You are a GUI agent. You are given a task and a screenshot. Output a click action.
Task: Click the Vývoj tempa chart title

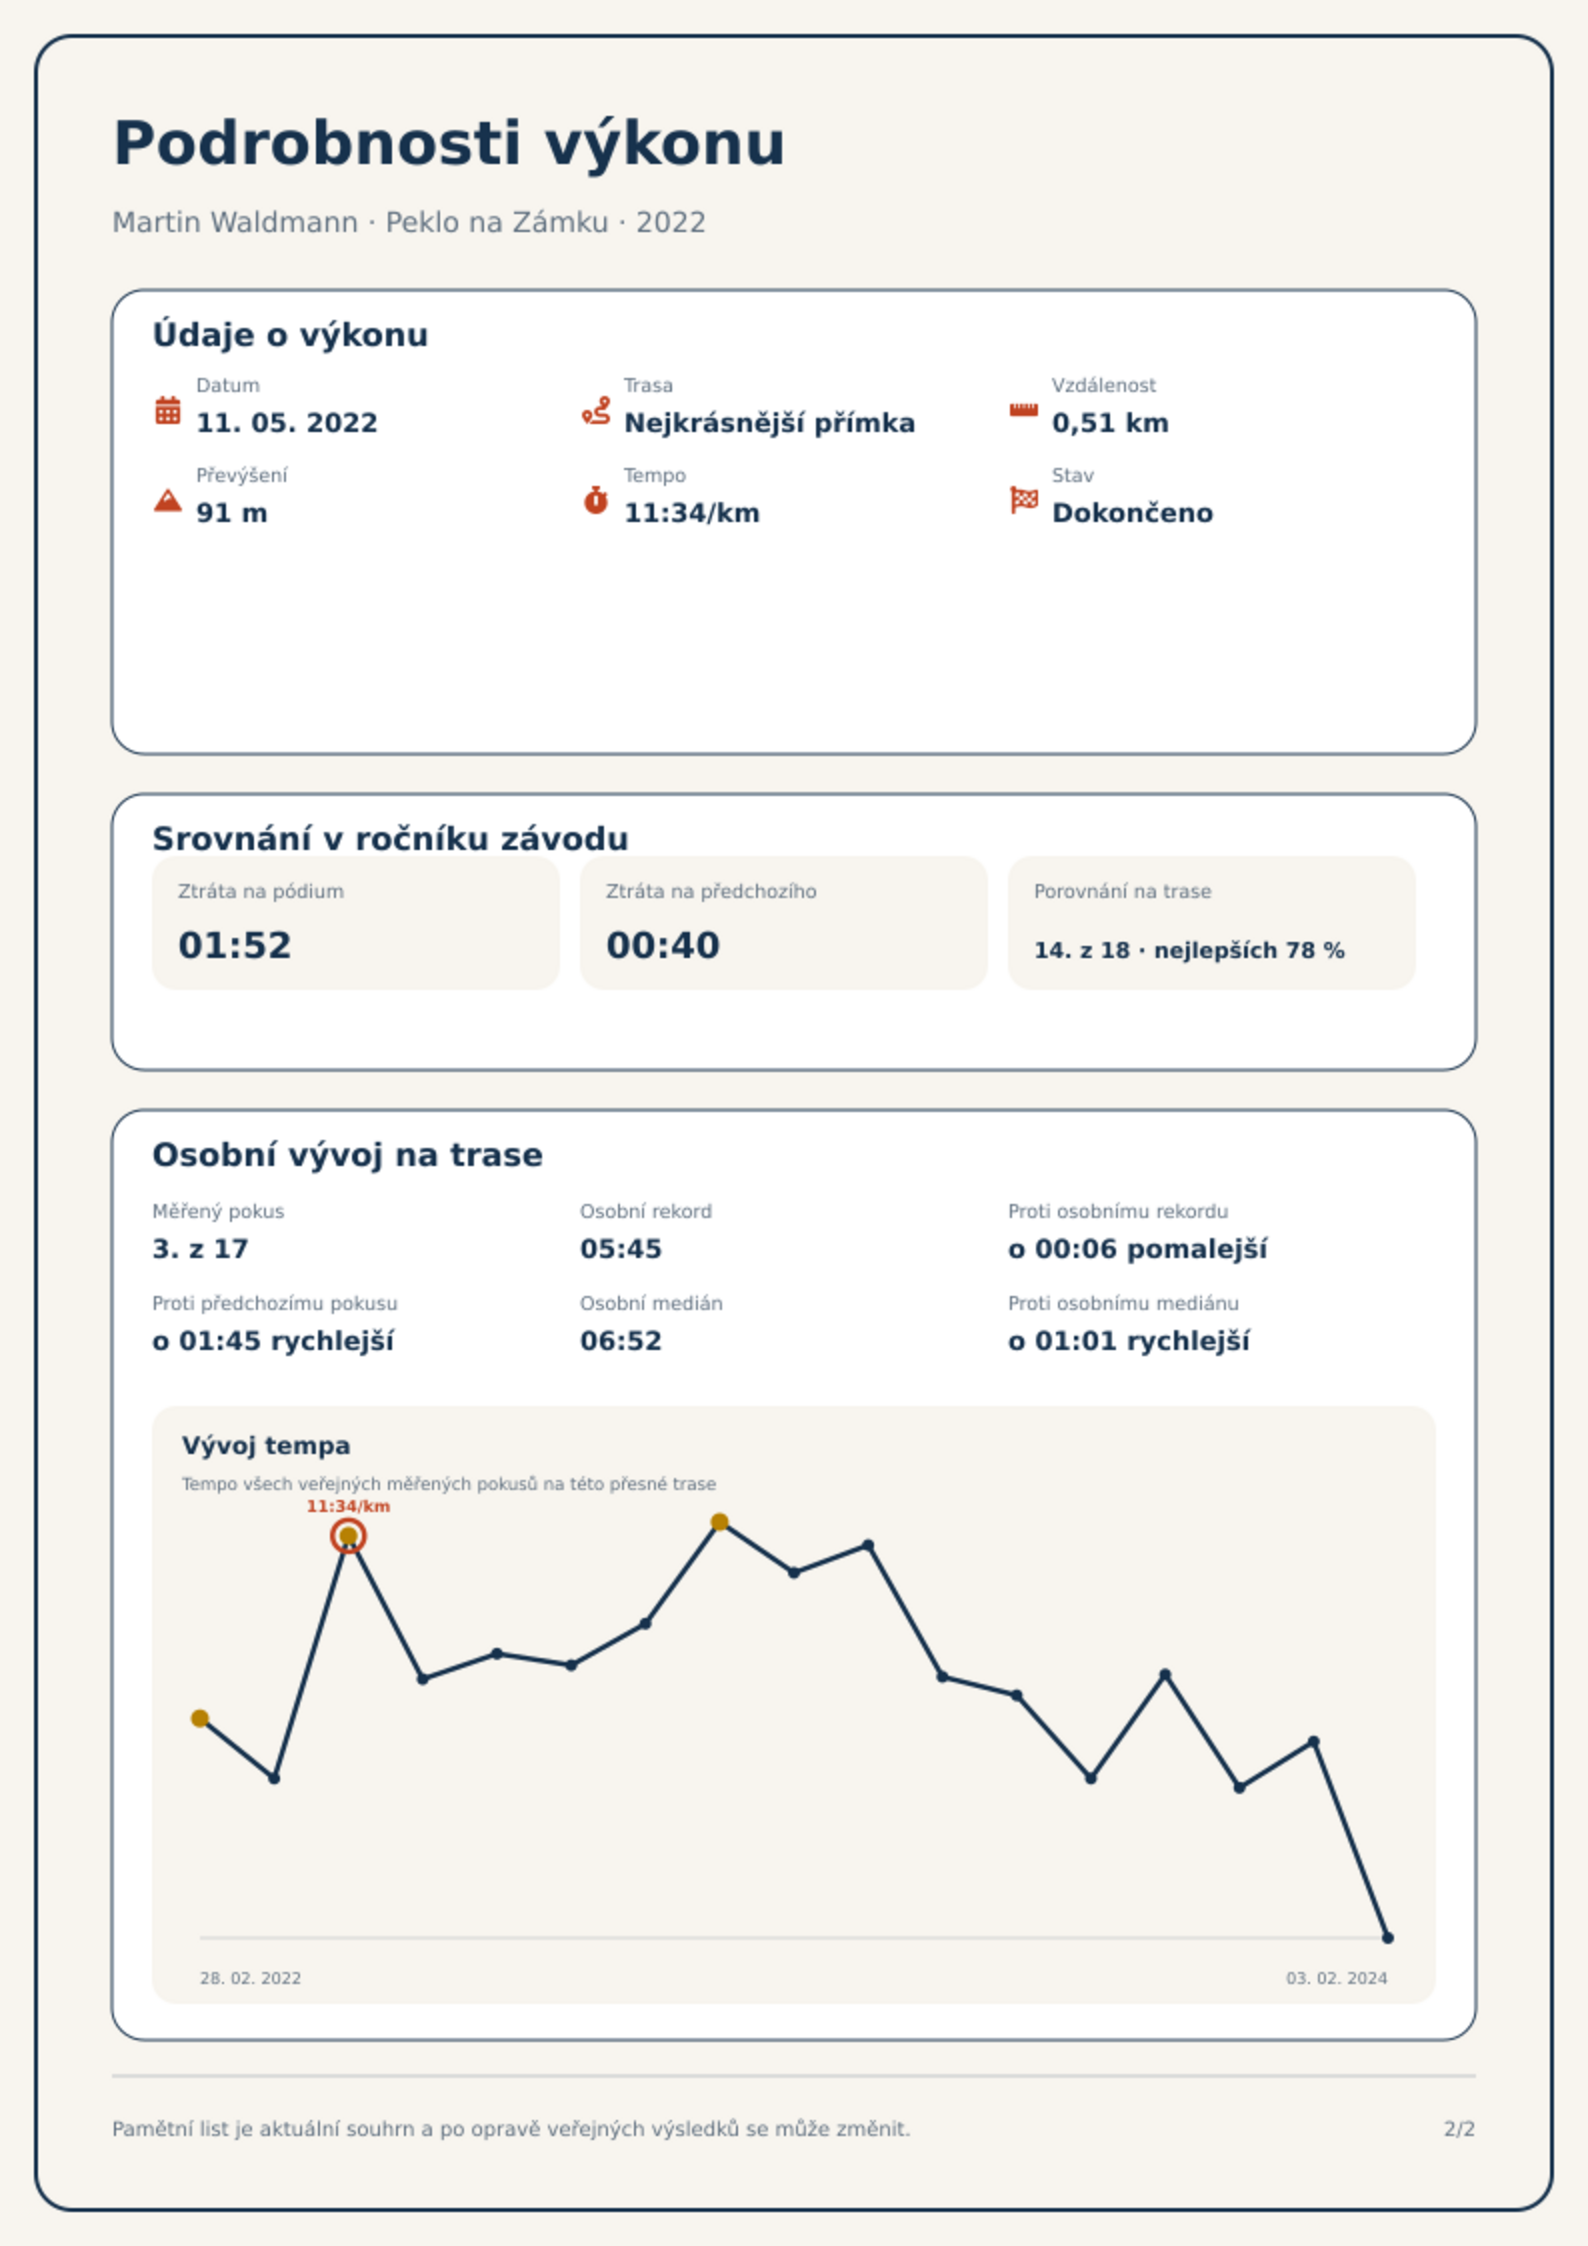[266, 1445]
